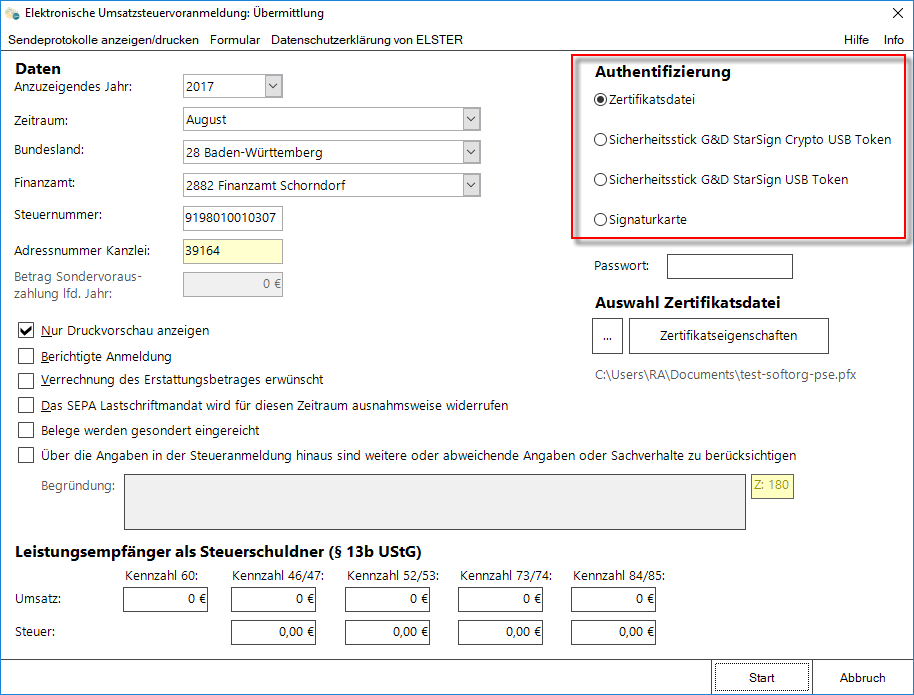914x695 pixels.
Task: Check 'Belege werden gesondert eingereicht'
Action: [26, 431]
